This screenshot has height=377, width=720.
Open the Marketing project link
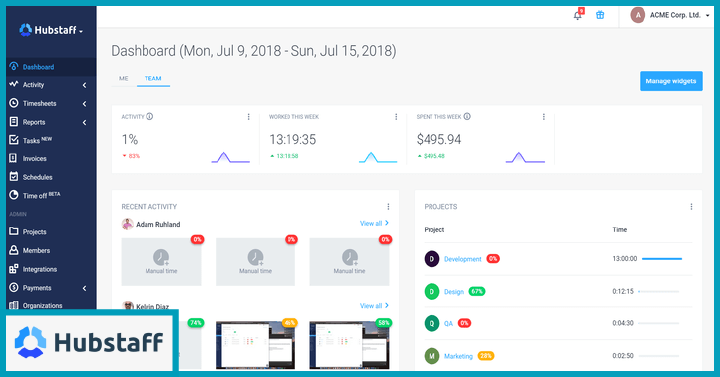tap(458, 356)
